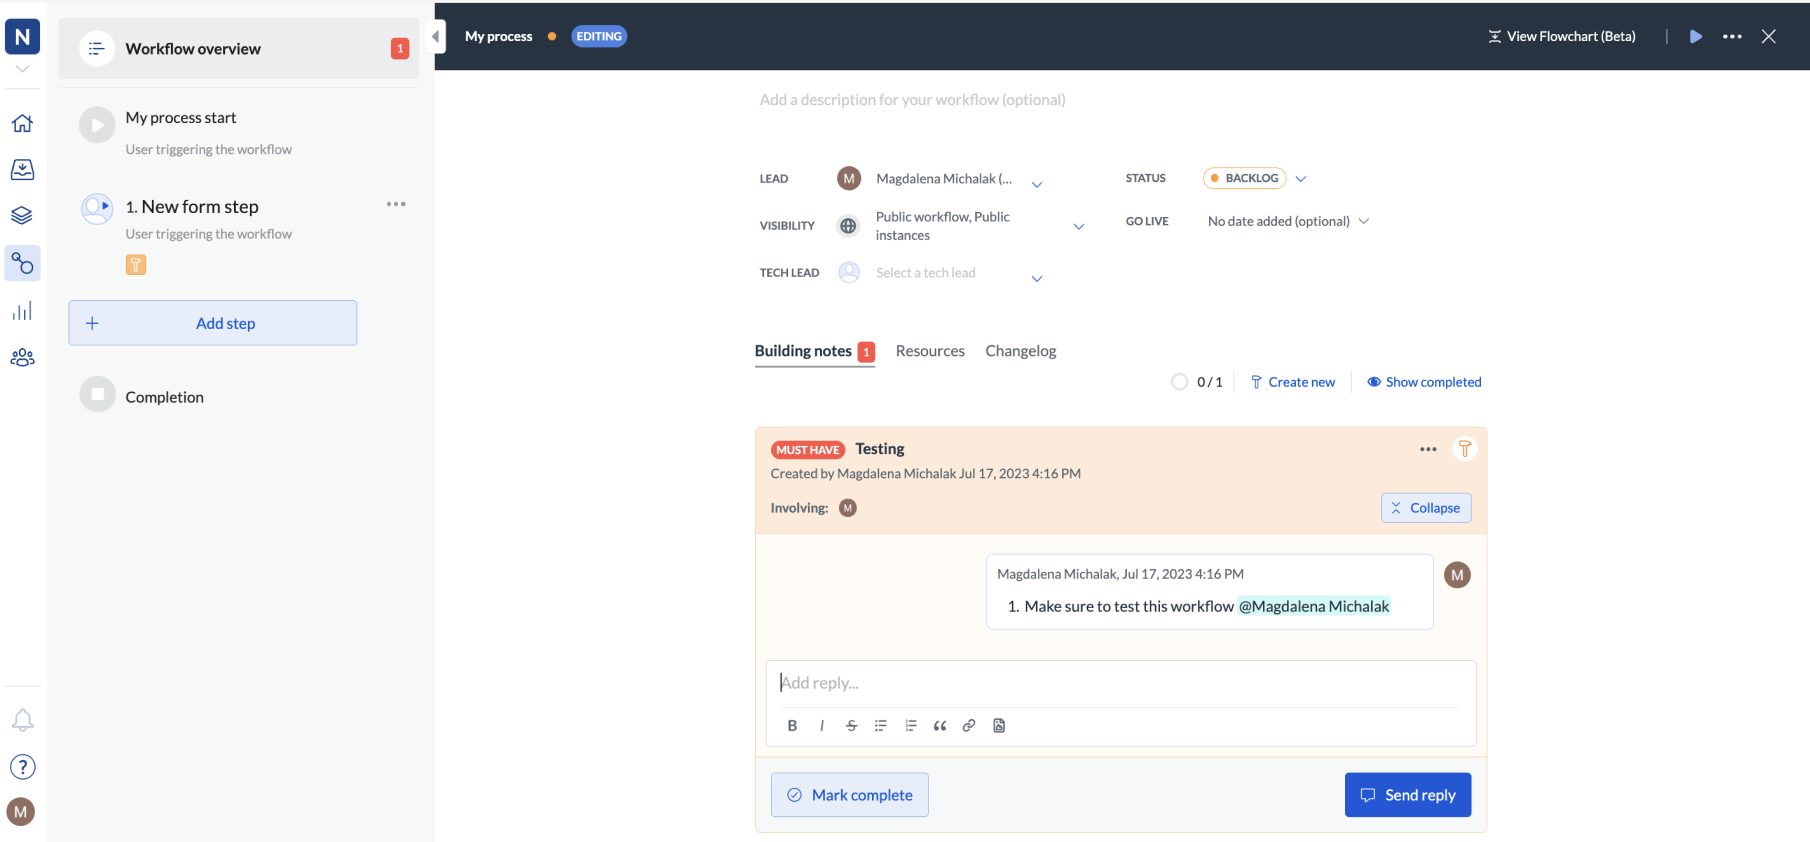Open the Lead dropdown for Magdalena Michalak
The height and width of the screenshot is (842, 1810).
tap(1037, 184)
